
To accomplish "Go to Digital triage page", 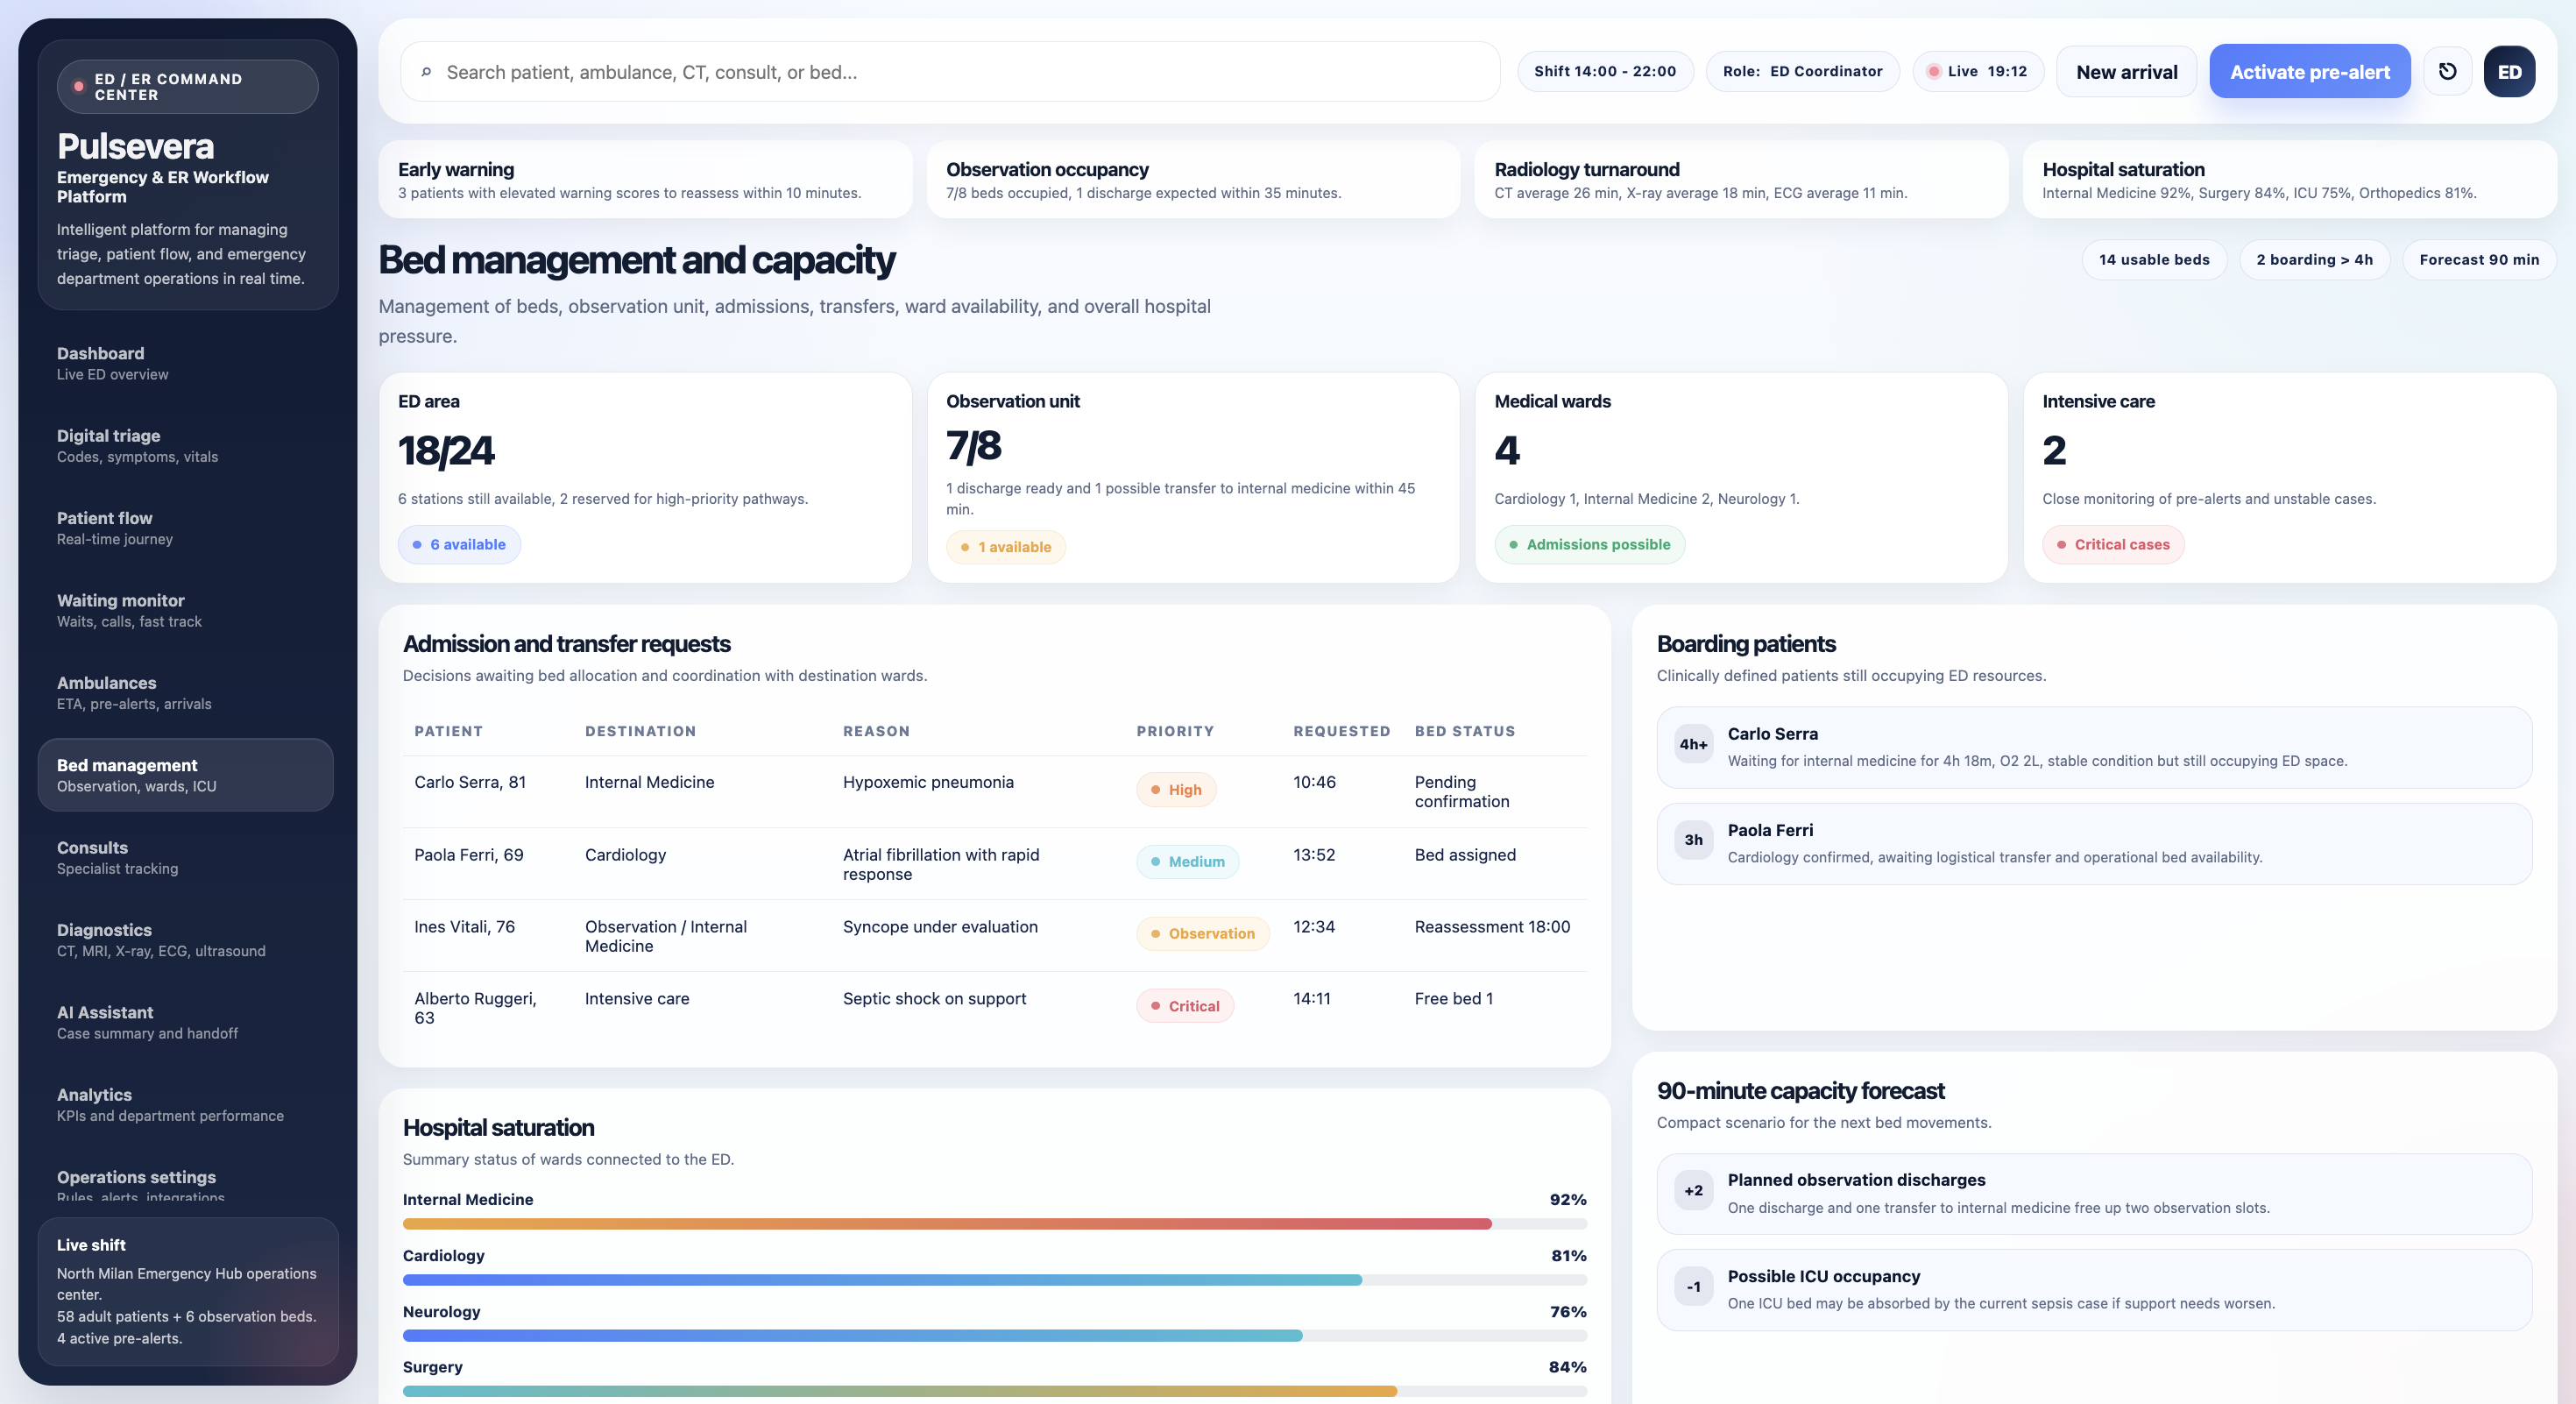I will [x=185, y=446].
